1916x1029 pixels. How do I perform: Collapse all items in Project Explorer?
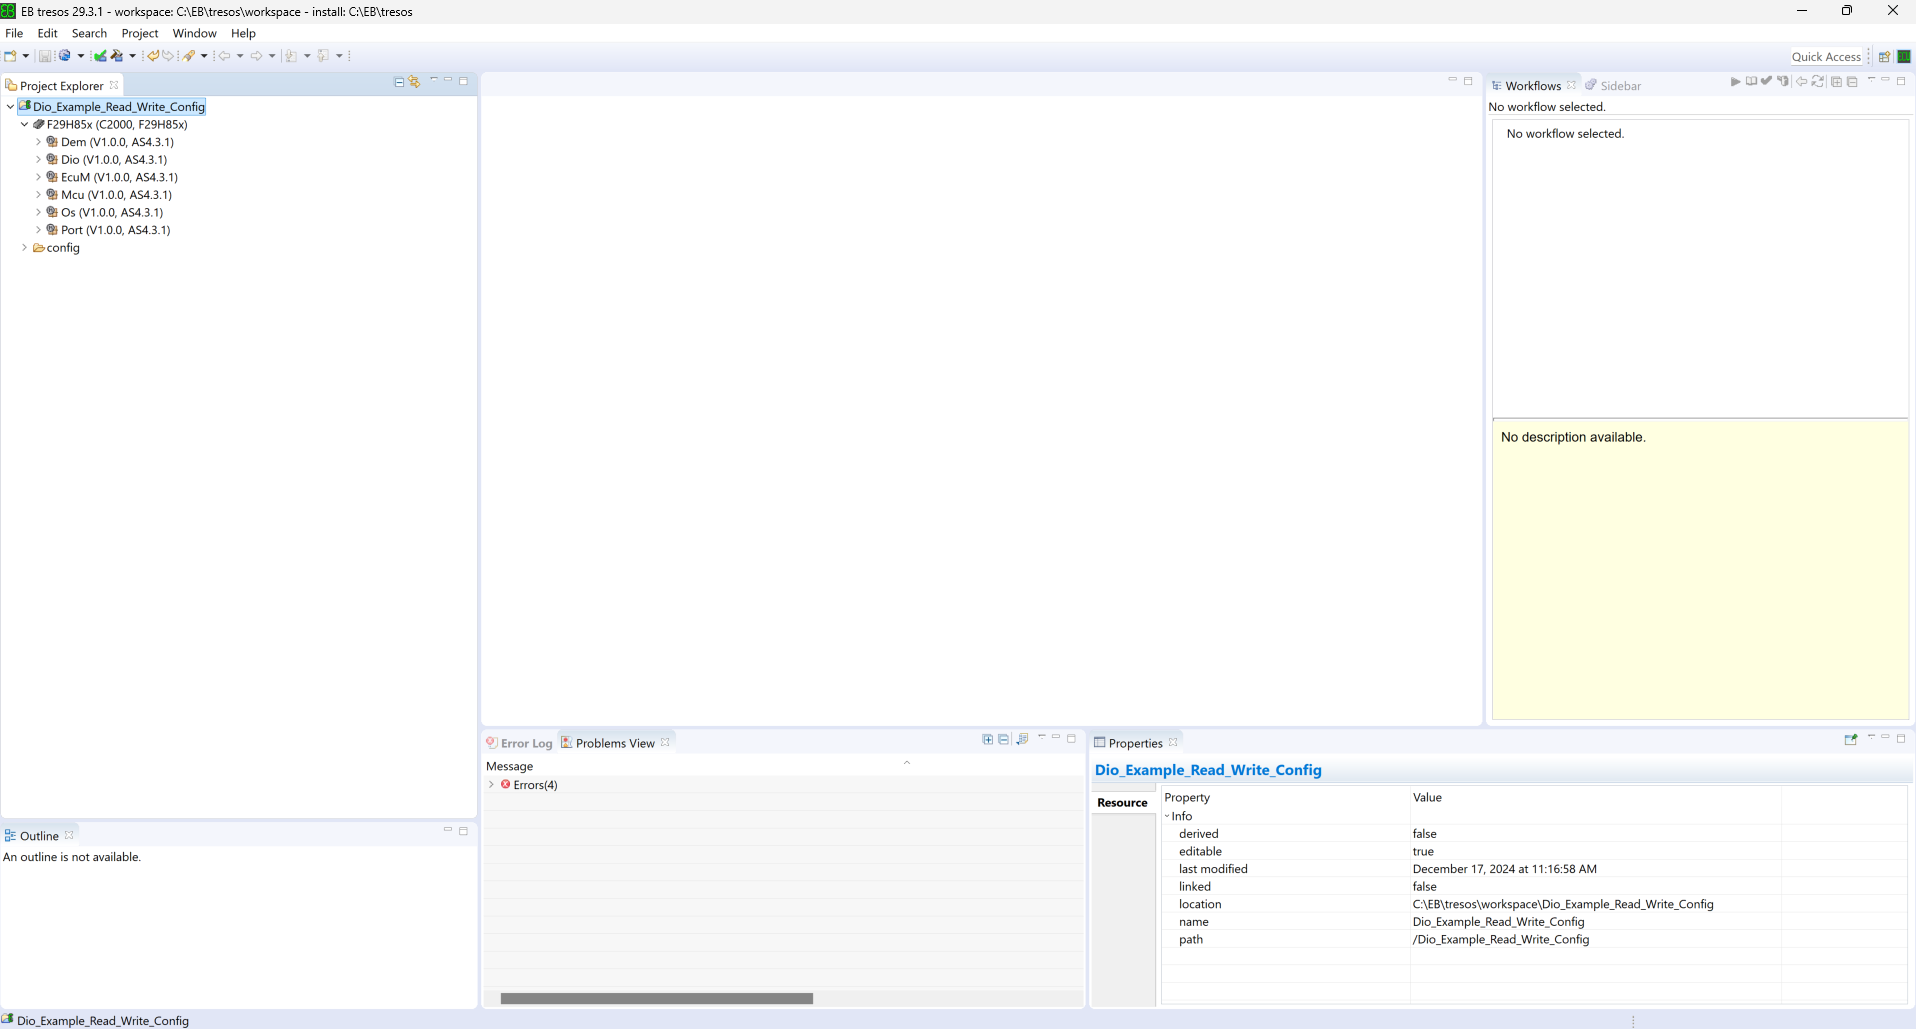pyautogui.click(x=398, y=82)
